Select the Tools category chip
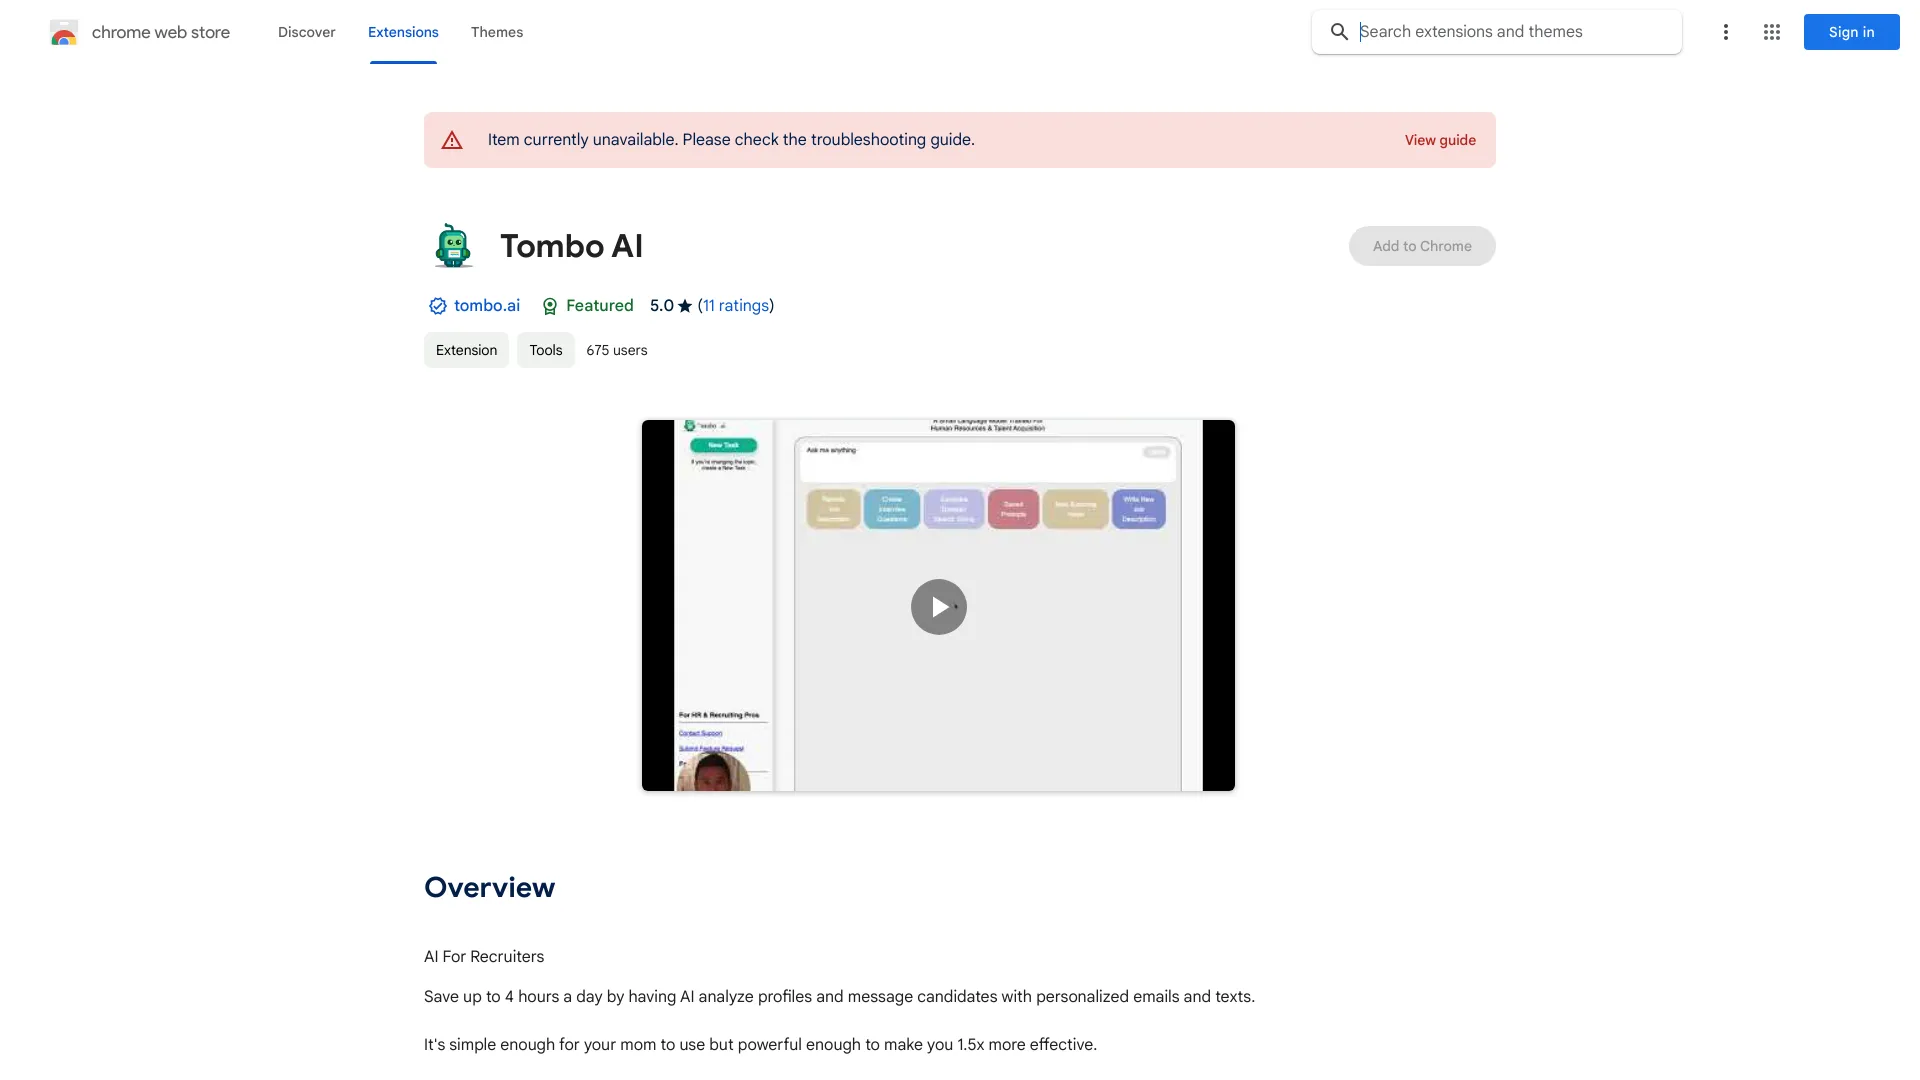The height and width of the screenshot is (1080, 1920). pyautogui.click(x=545, y=350)
